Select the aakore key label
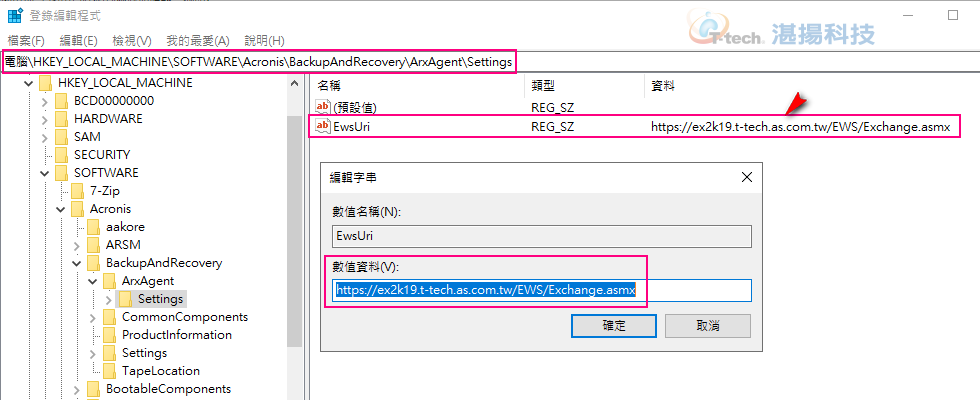The width and height of the screenshot is (980, 400). coord(126,227)
